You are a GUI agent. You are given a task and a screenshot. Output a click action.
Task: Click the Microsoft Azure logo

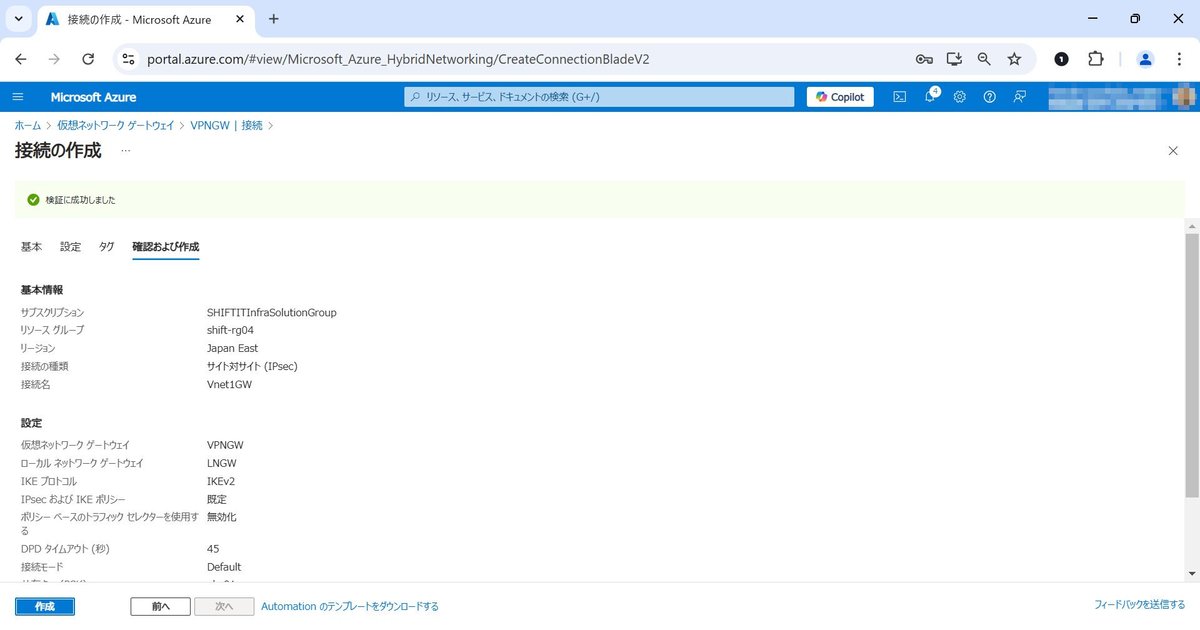(x=93, y=96)
